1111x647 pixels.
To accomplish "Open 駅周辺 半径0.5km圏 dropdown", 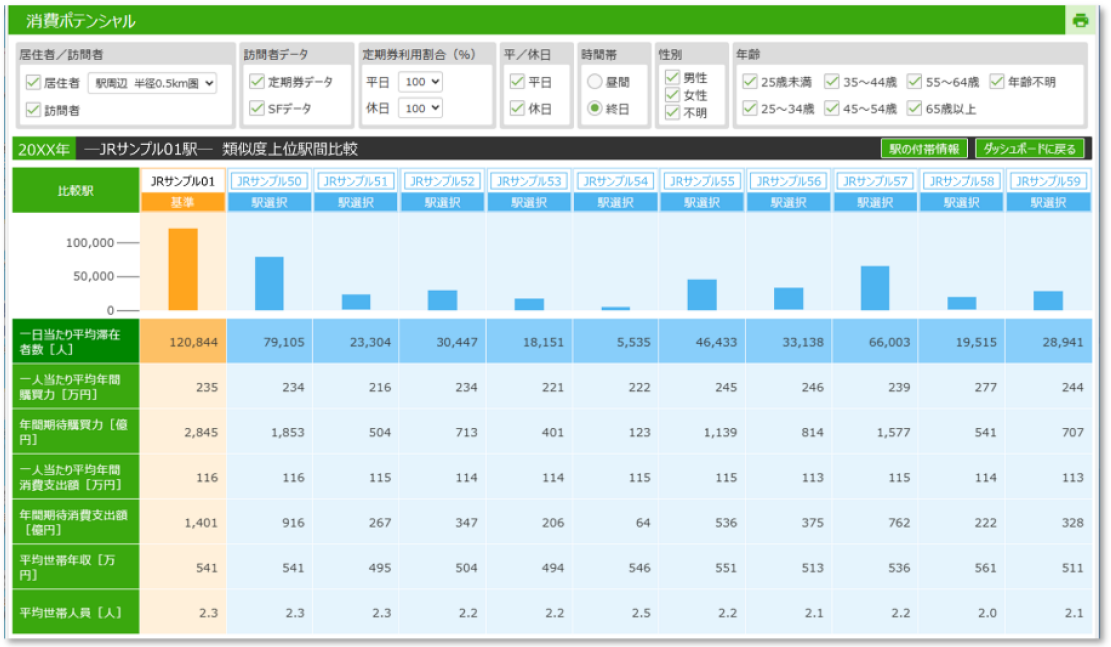I will coord(152,83).
